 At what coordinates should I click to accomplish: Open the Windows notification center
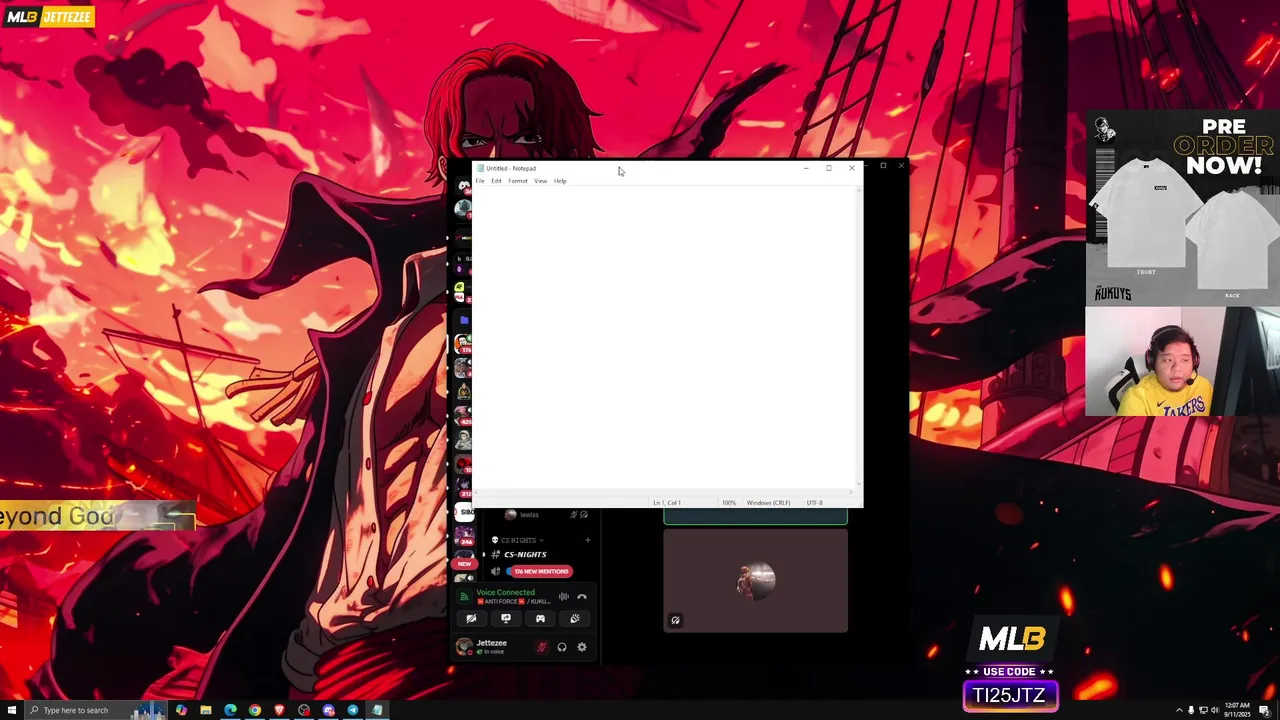pyautogui.click(x=1264, y=710)
